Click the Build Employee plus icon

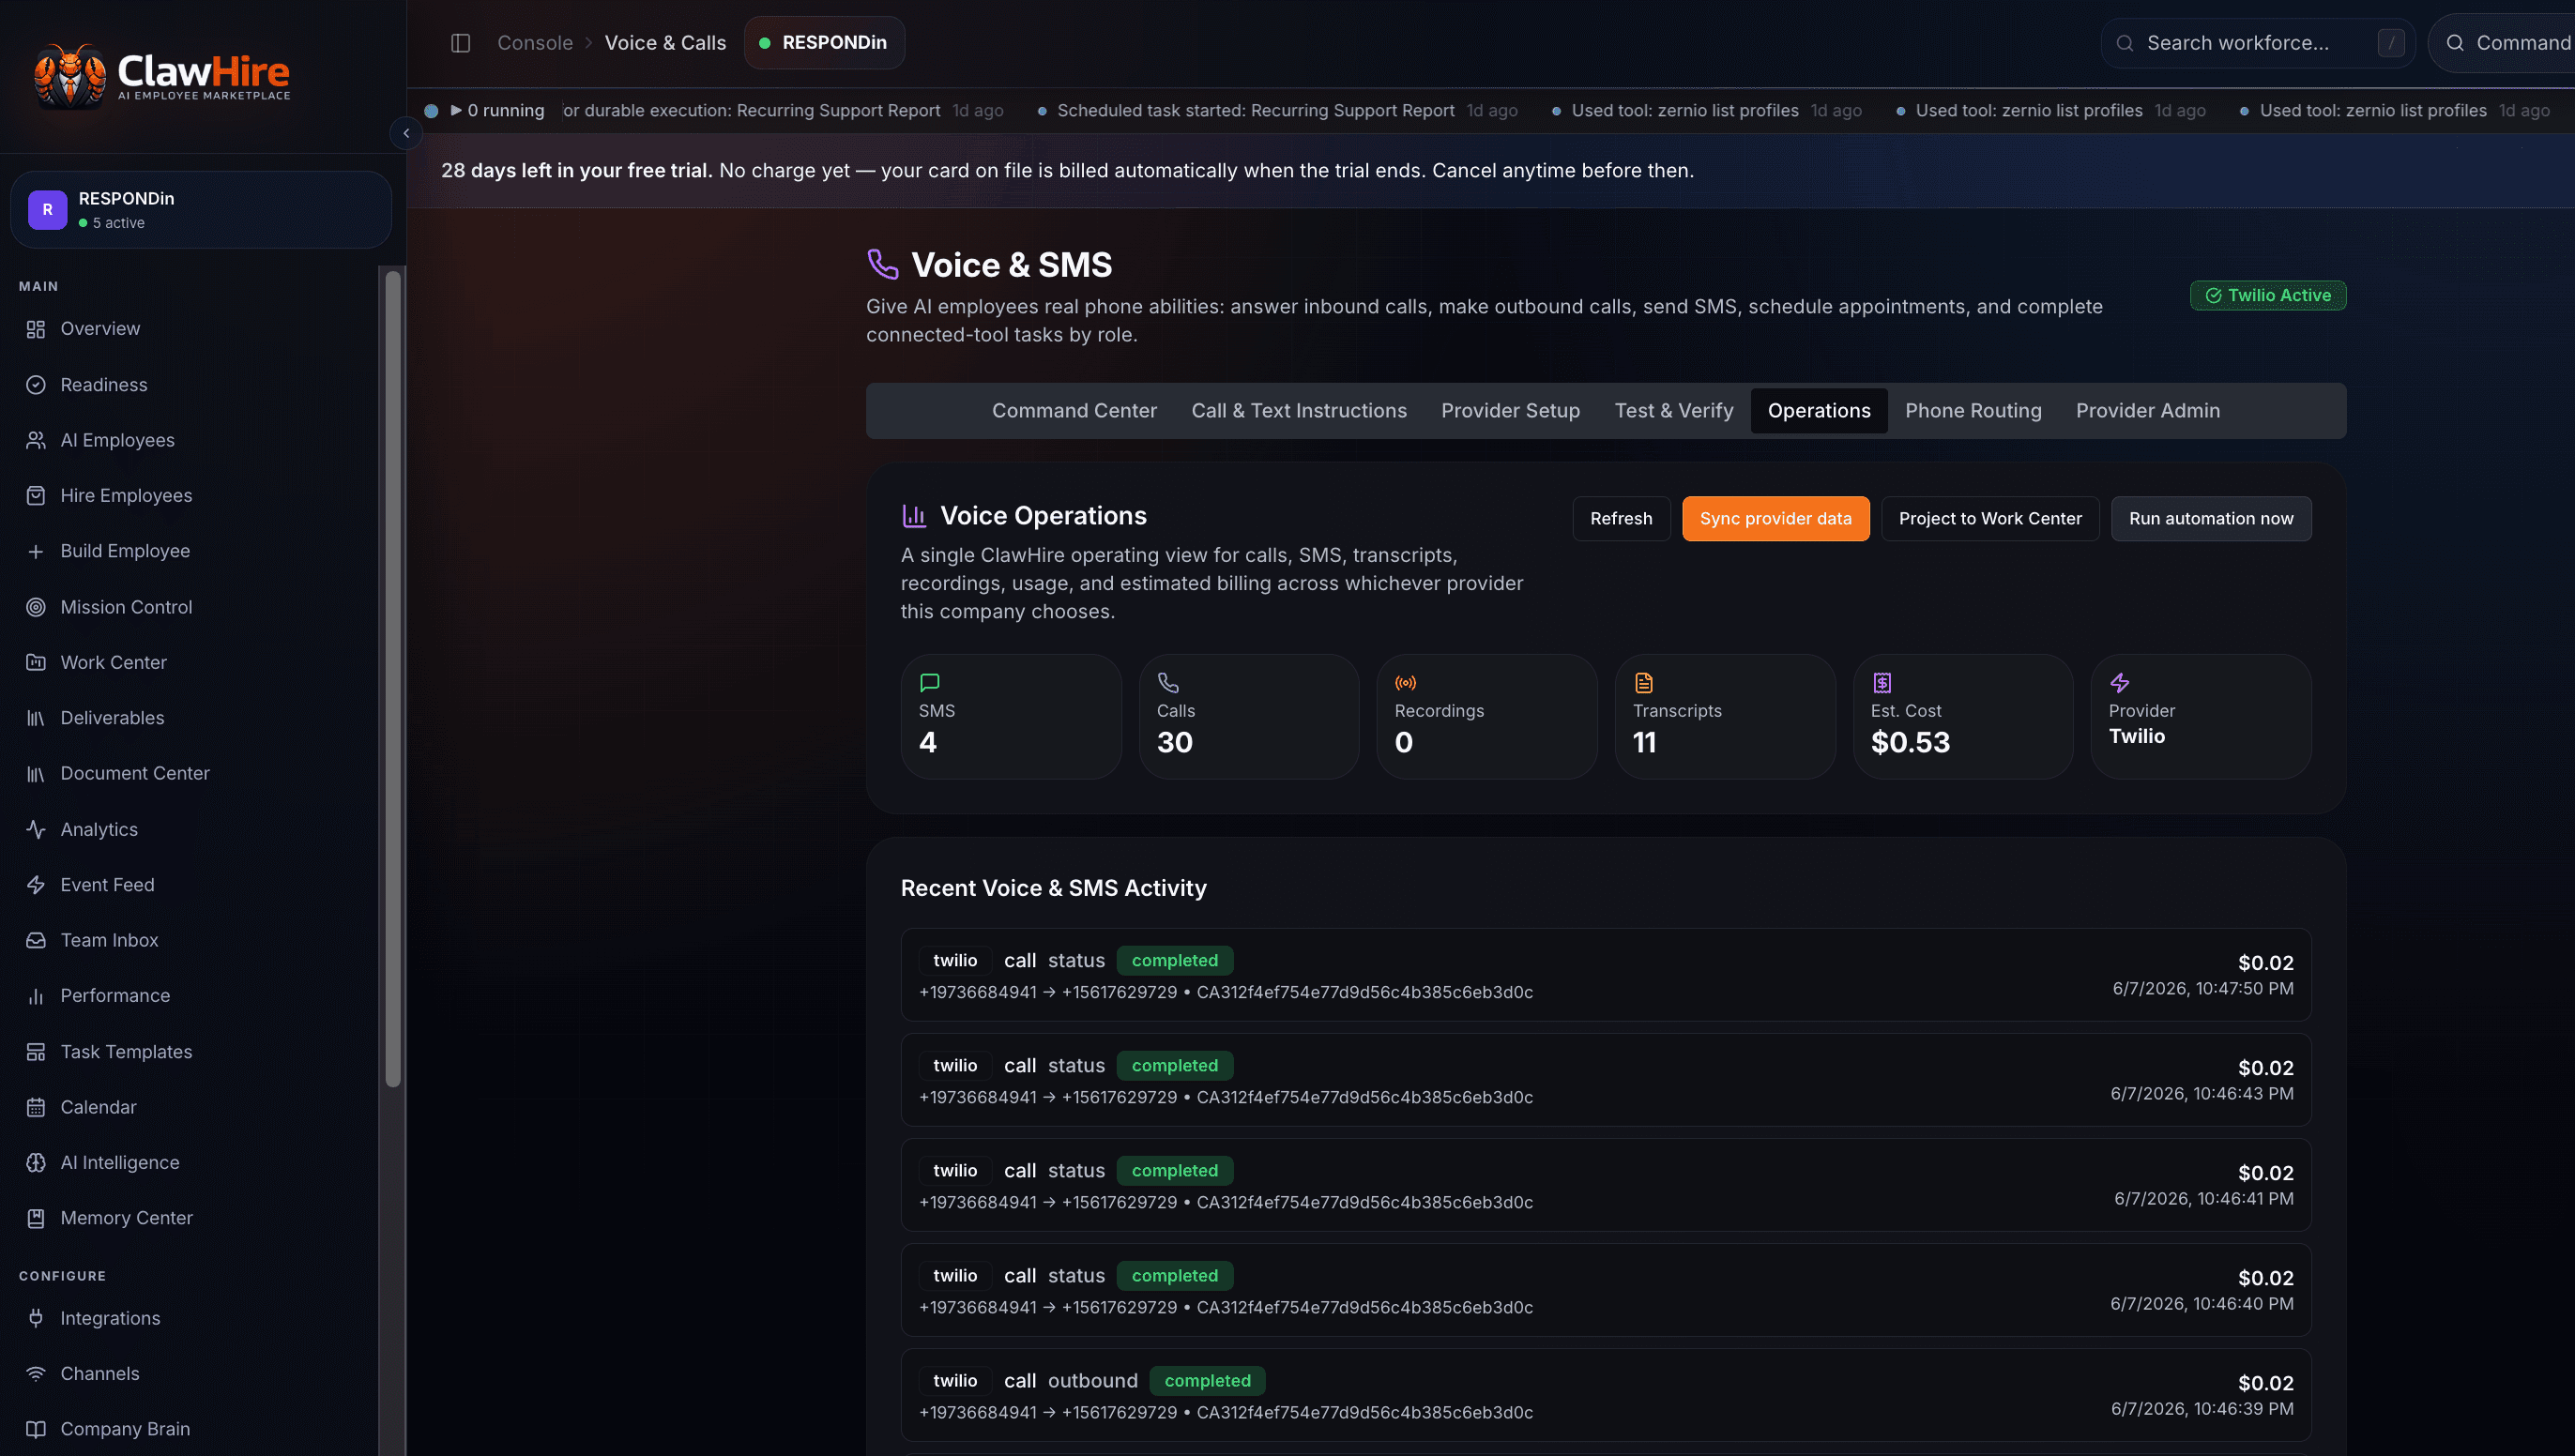pyautogui.click(x=36, y=551)
